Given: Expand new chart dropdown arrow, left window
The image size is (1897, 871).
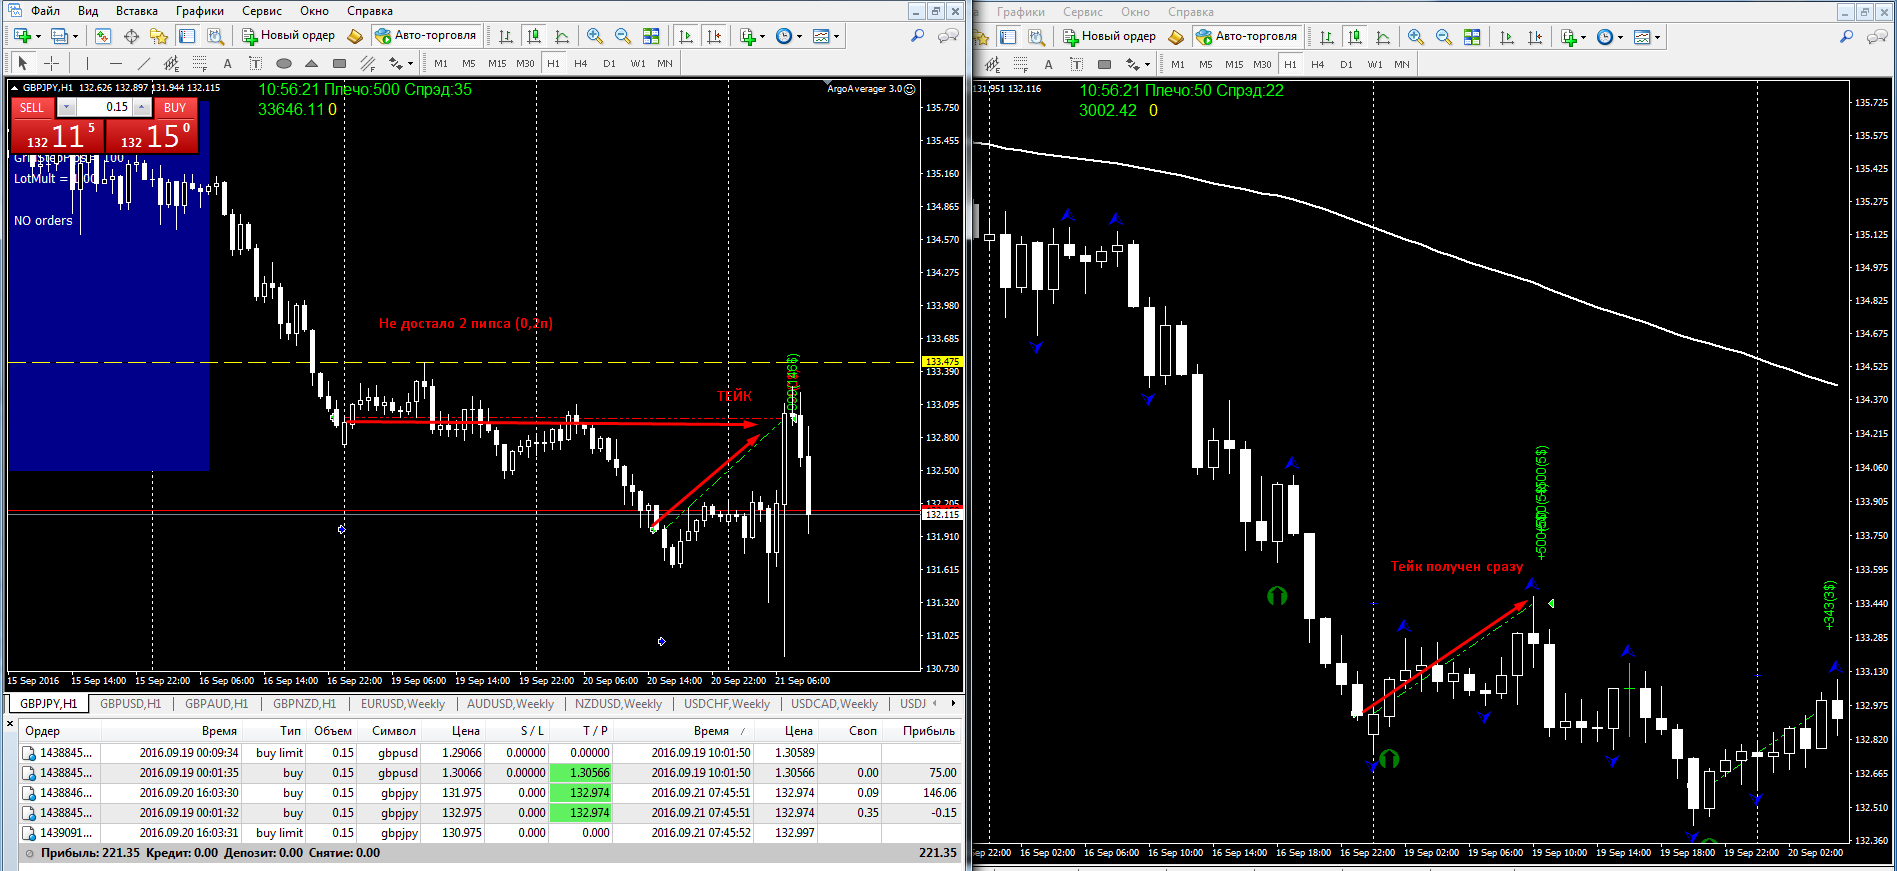Looking at the screenshot, I should [39, 37].
